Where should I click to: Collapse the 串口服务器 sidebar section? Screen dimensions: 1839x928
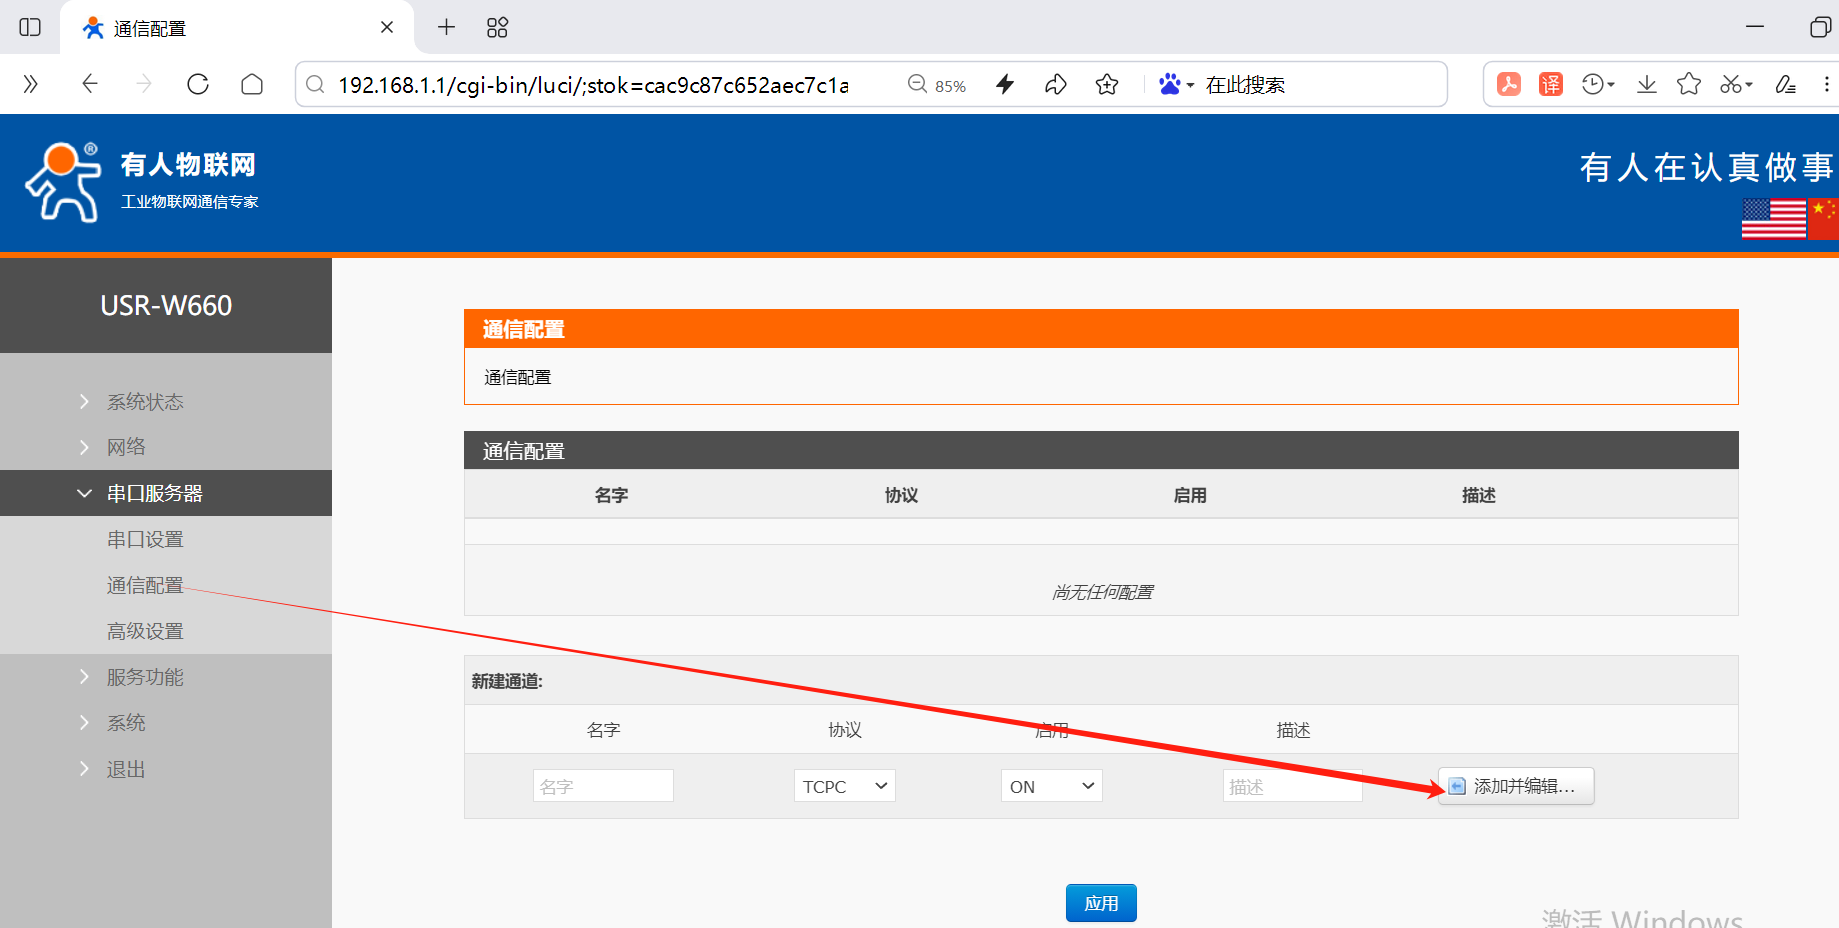154,493
